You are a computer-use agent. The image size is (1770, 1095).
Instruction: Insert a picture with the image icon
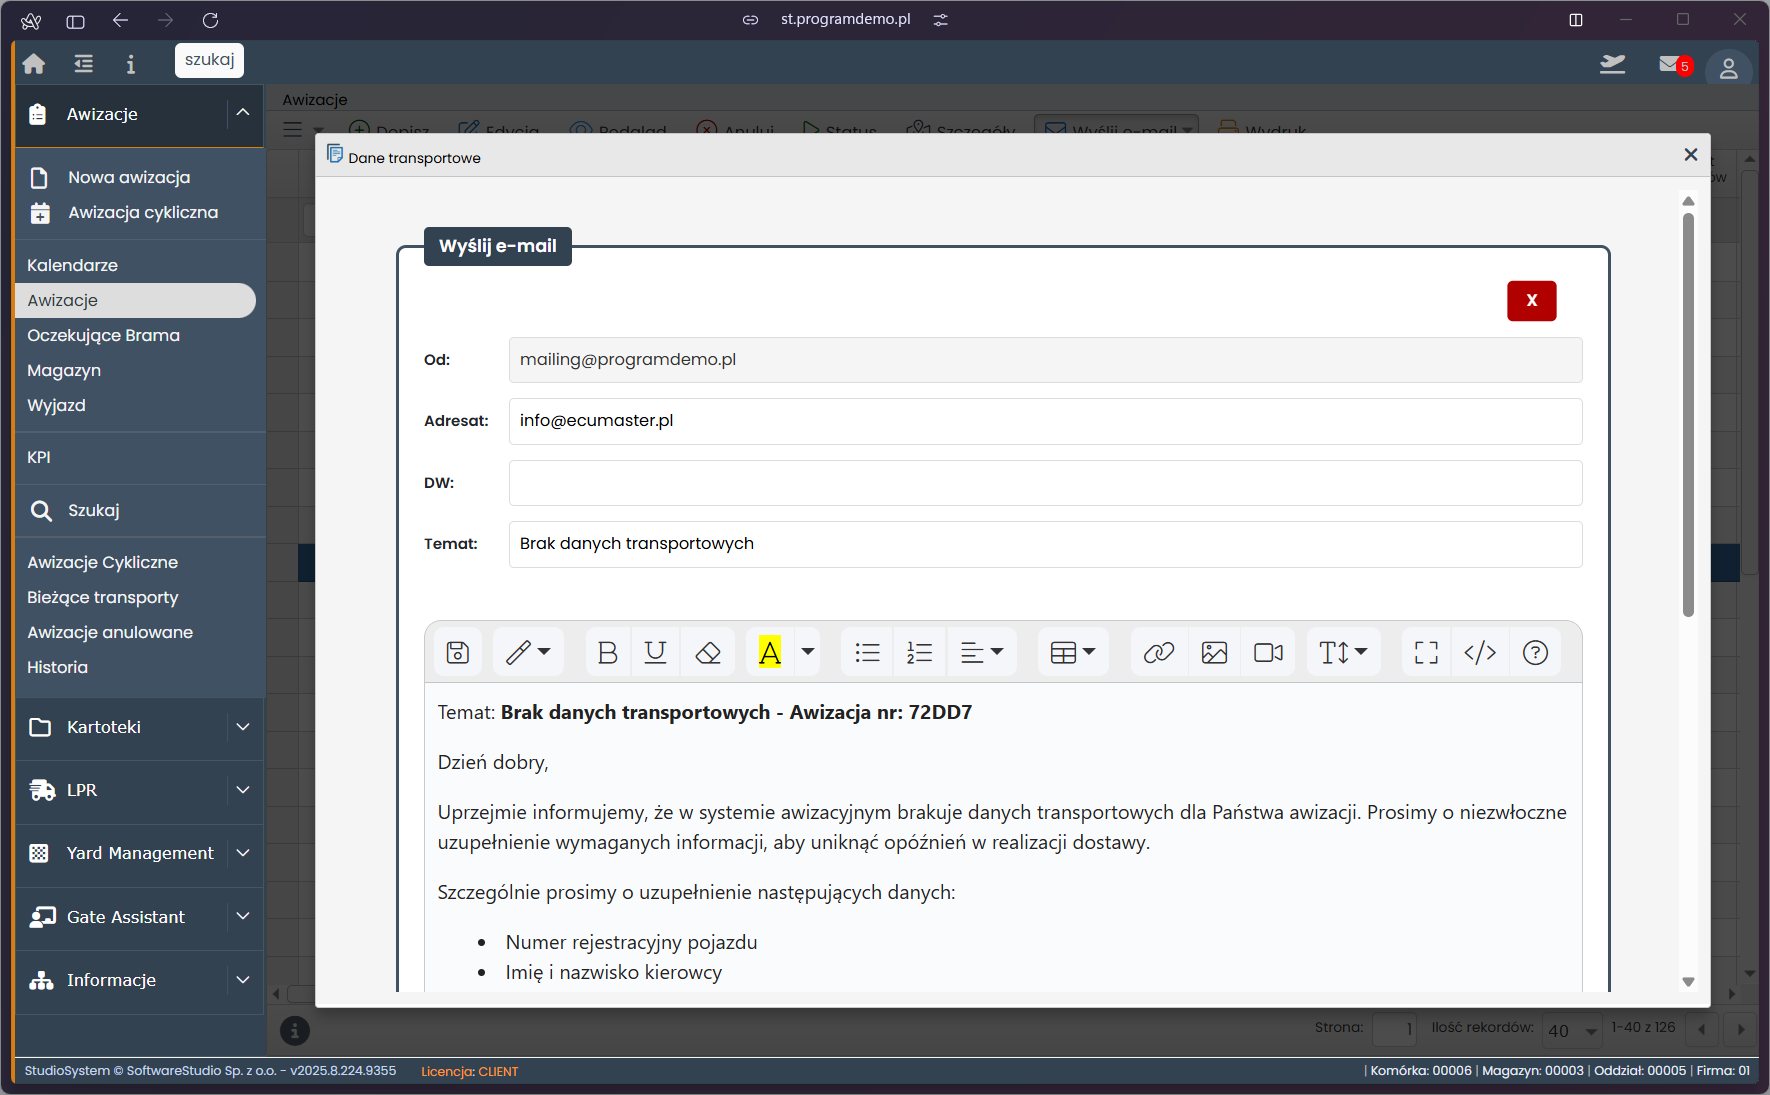click(x=1214, y=653)
